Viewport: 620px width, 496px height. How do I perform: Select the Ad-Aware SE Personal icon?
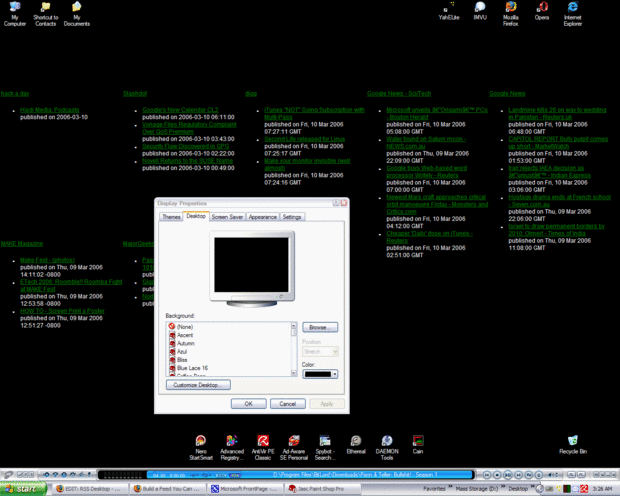[294, 448]
